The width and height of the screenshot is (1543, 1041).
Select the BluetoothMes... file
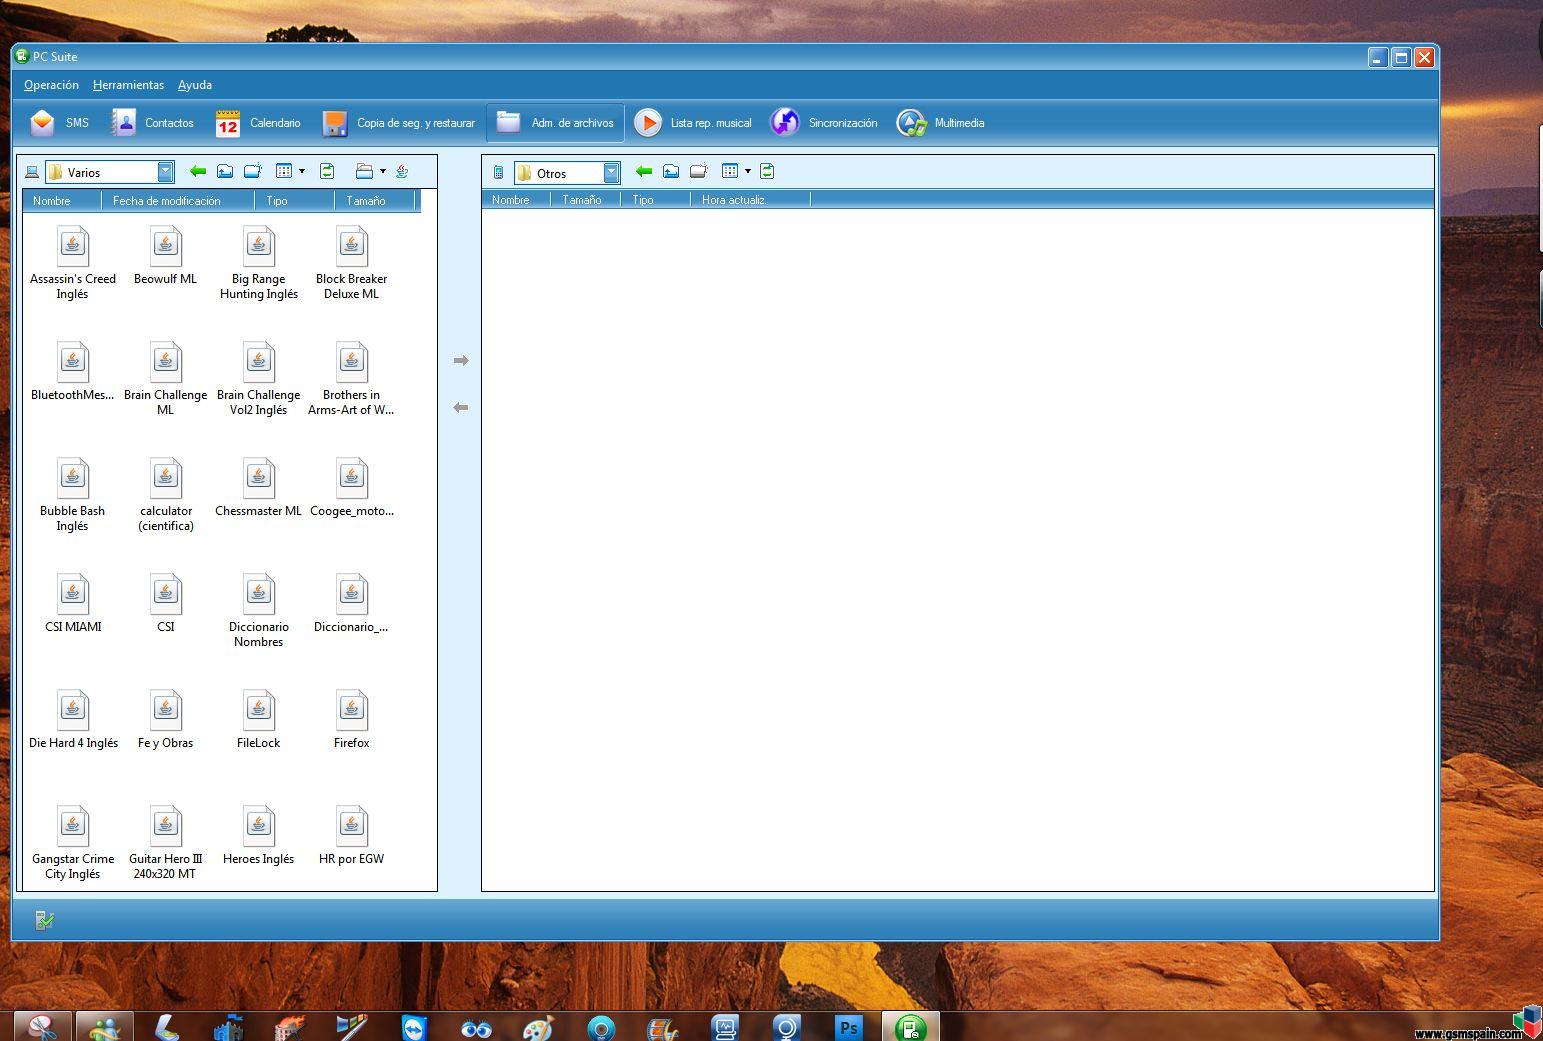[x=73, y=373]
